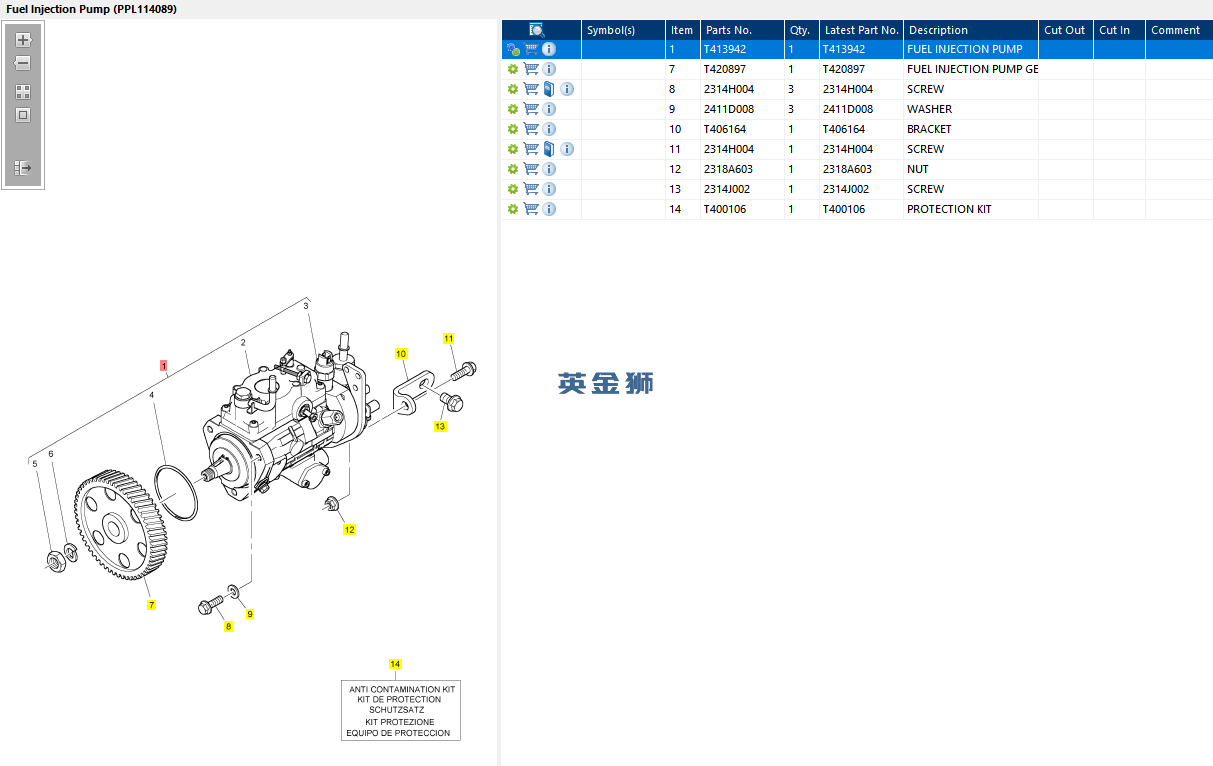Click green gear icon for item 7

tap(513, 69)
